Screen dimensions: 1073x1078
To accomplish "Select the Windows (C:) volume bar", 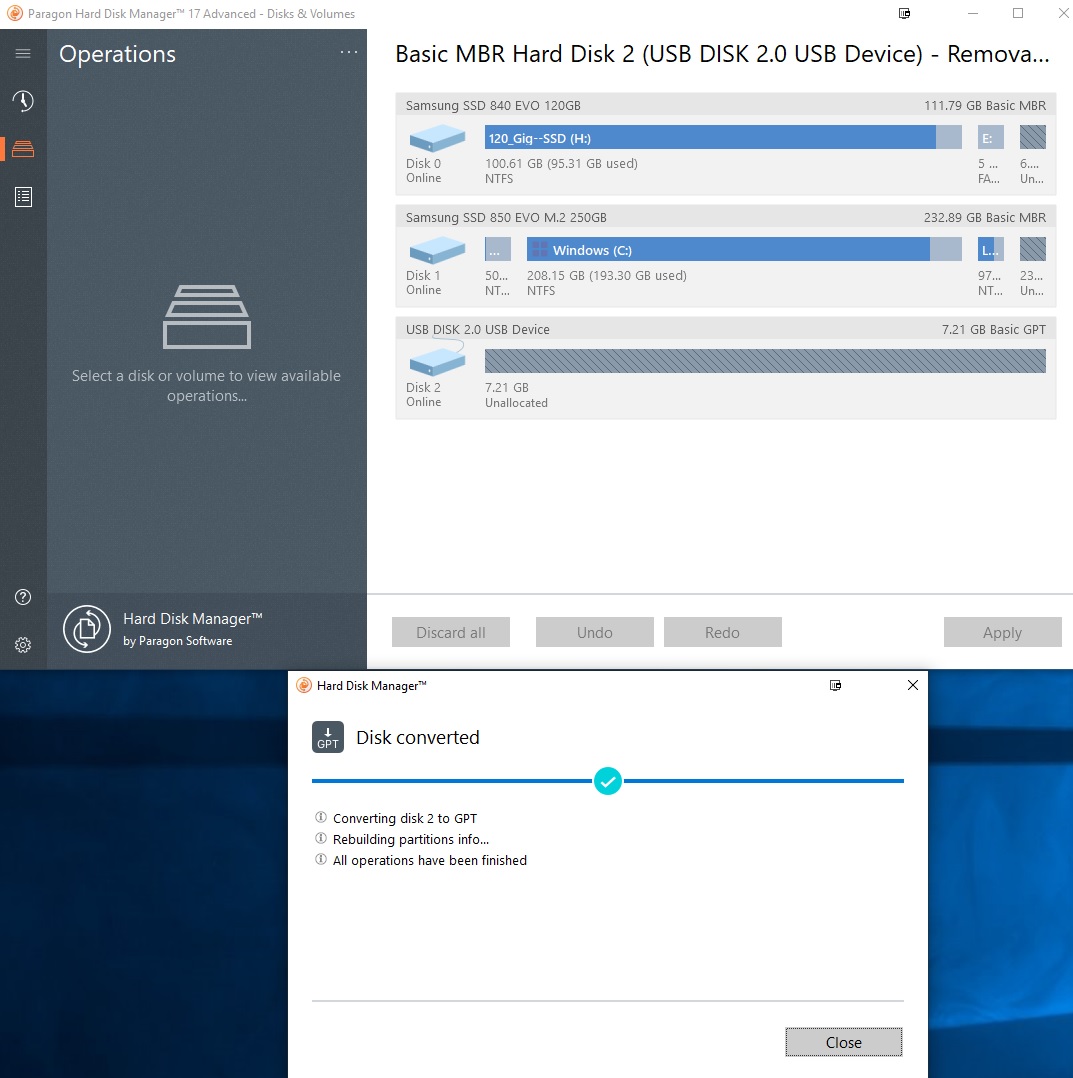I will pos(744,249).
